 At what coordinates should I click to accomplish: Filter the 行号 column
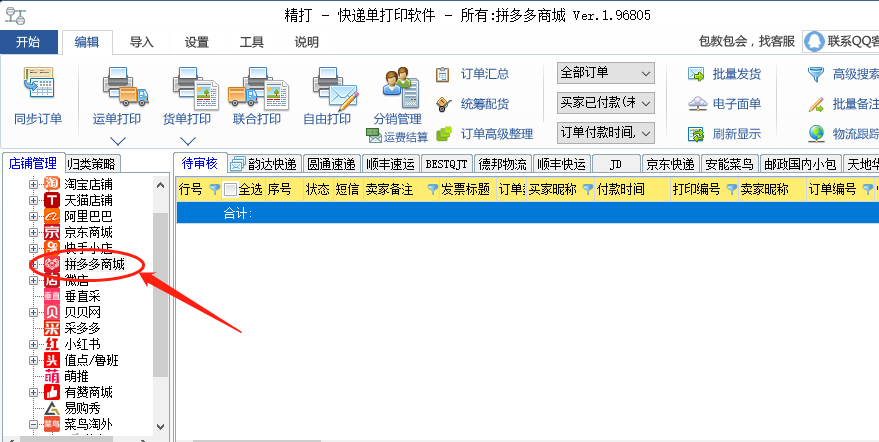pyautogui.click(x=214, y=190)
